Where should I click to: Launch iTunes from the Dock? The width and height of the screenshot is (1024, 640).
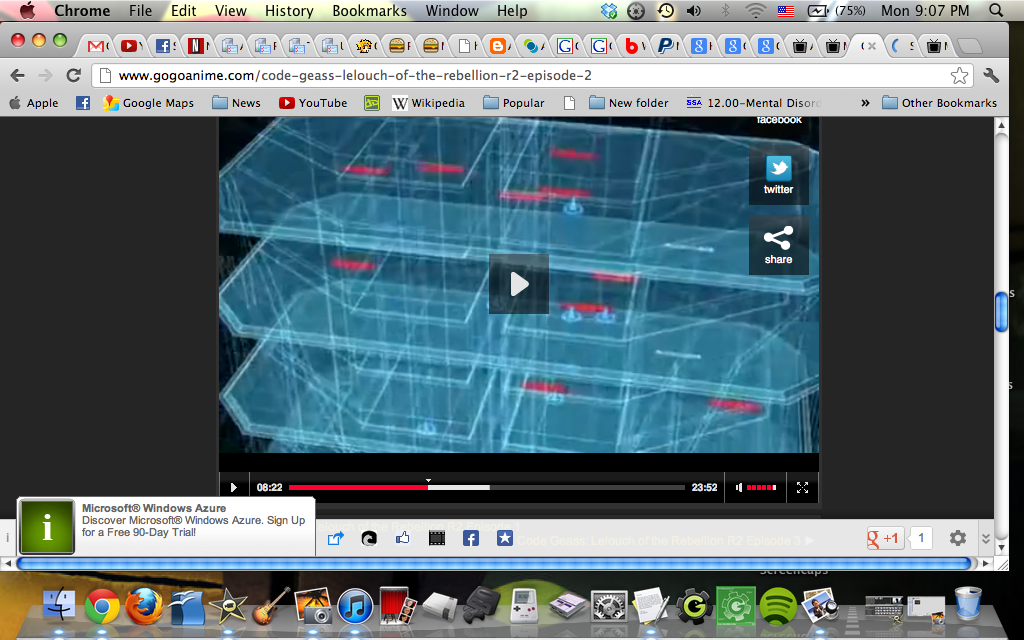355,606
